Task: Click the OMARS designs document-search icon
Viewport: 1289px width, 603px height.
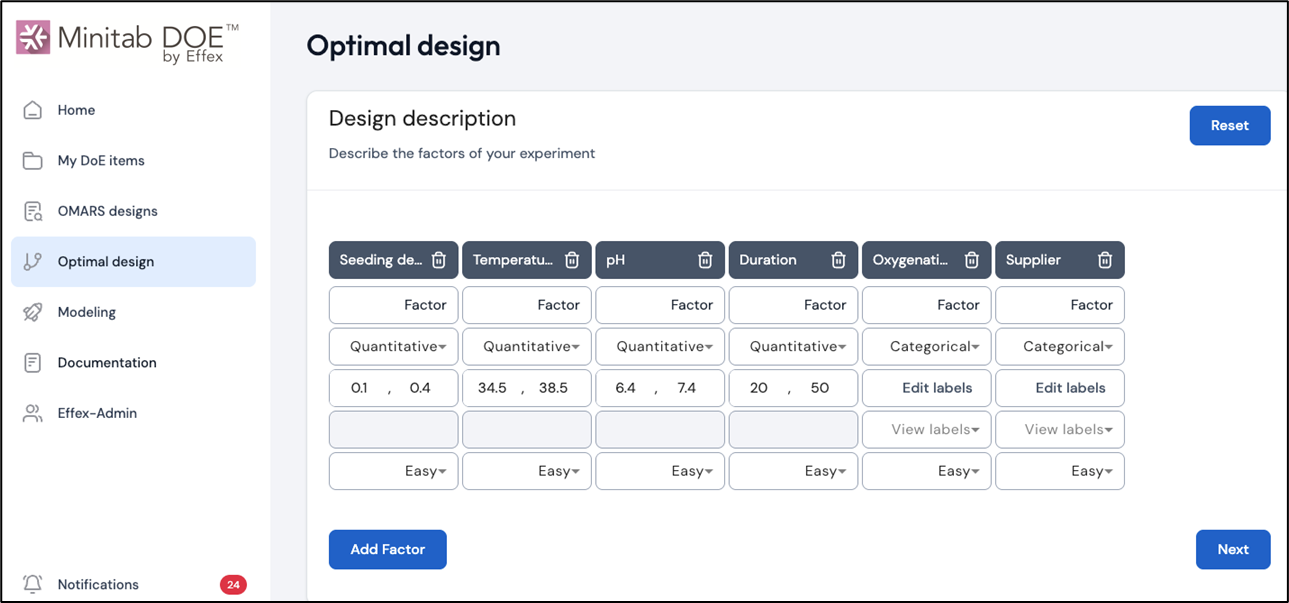Action: tap(33, 211)
